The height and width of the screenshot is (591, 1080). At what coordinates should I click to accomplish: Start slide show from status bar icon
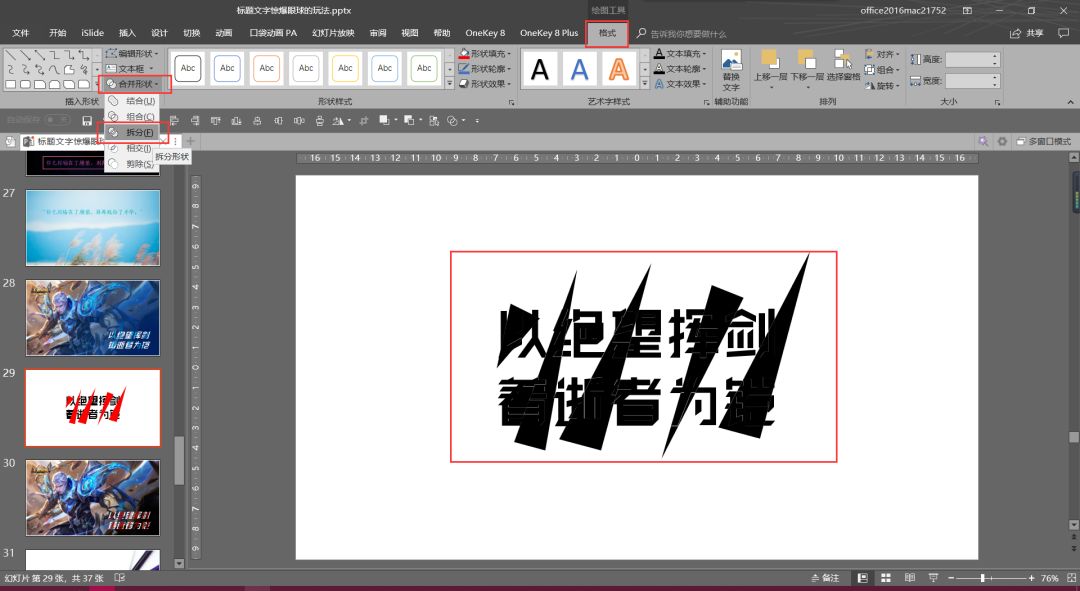tap(933, 578)
